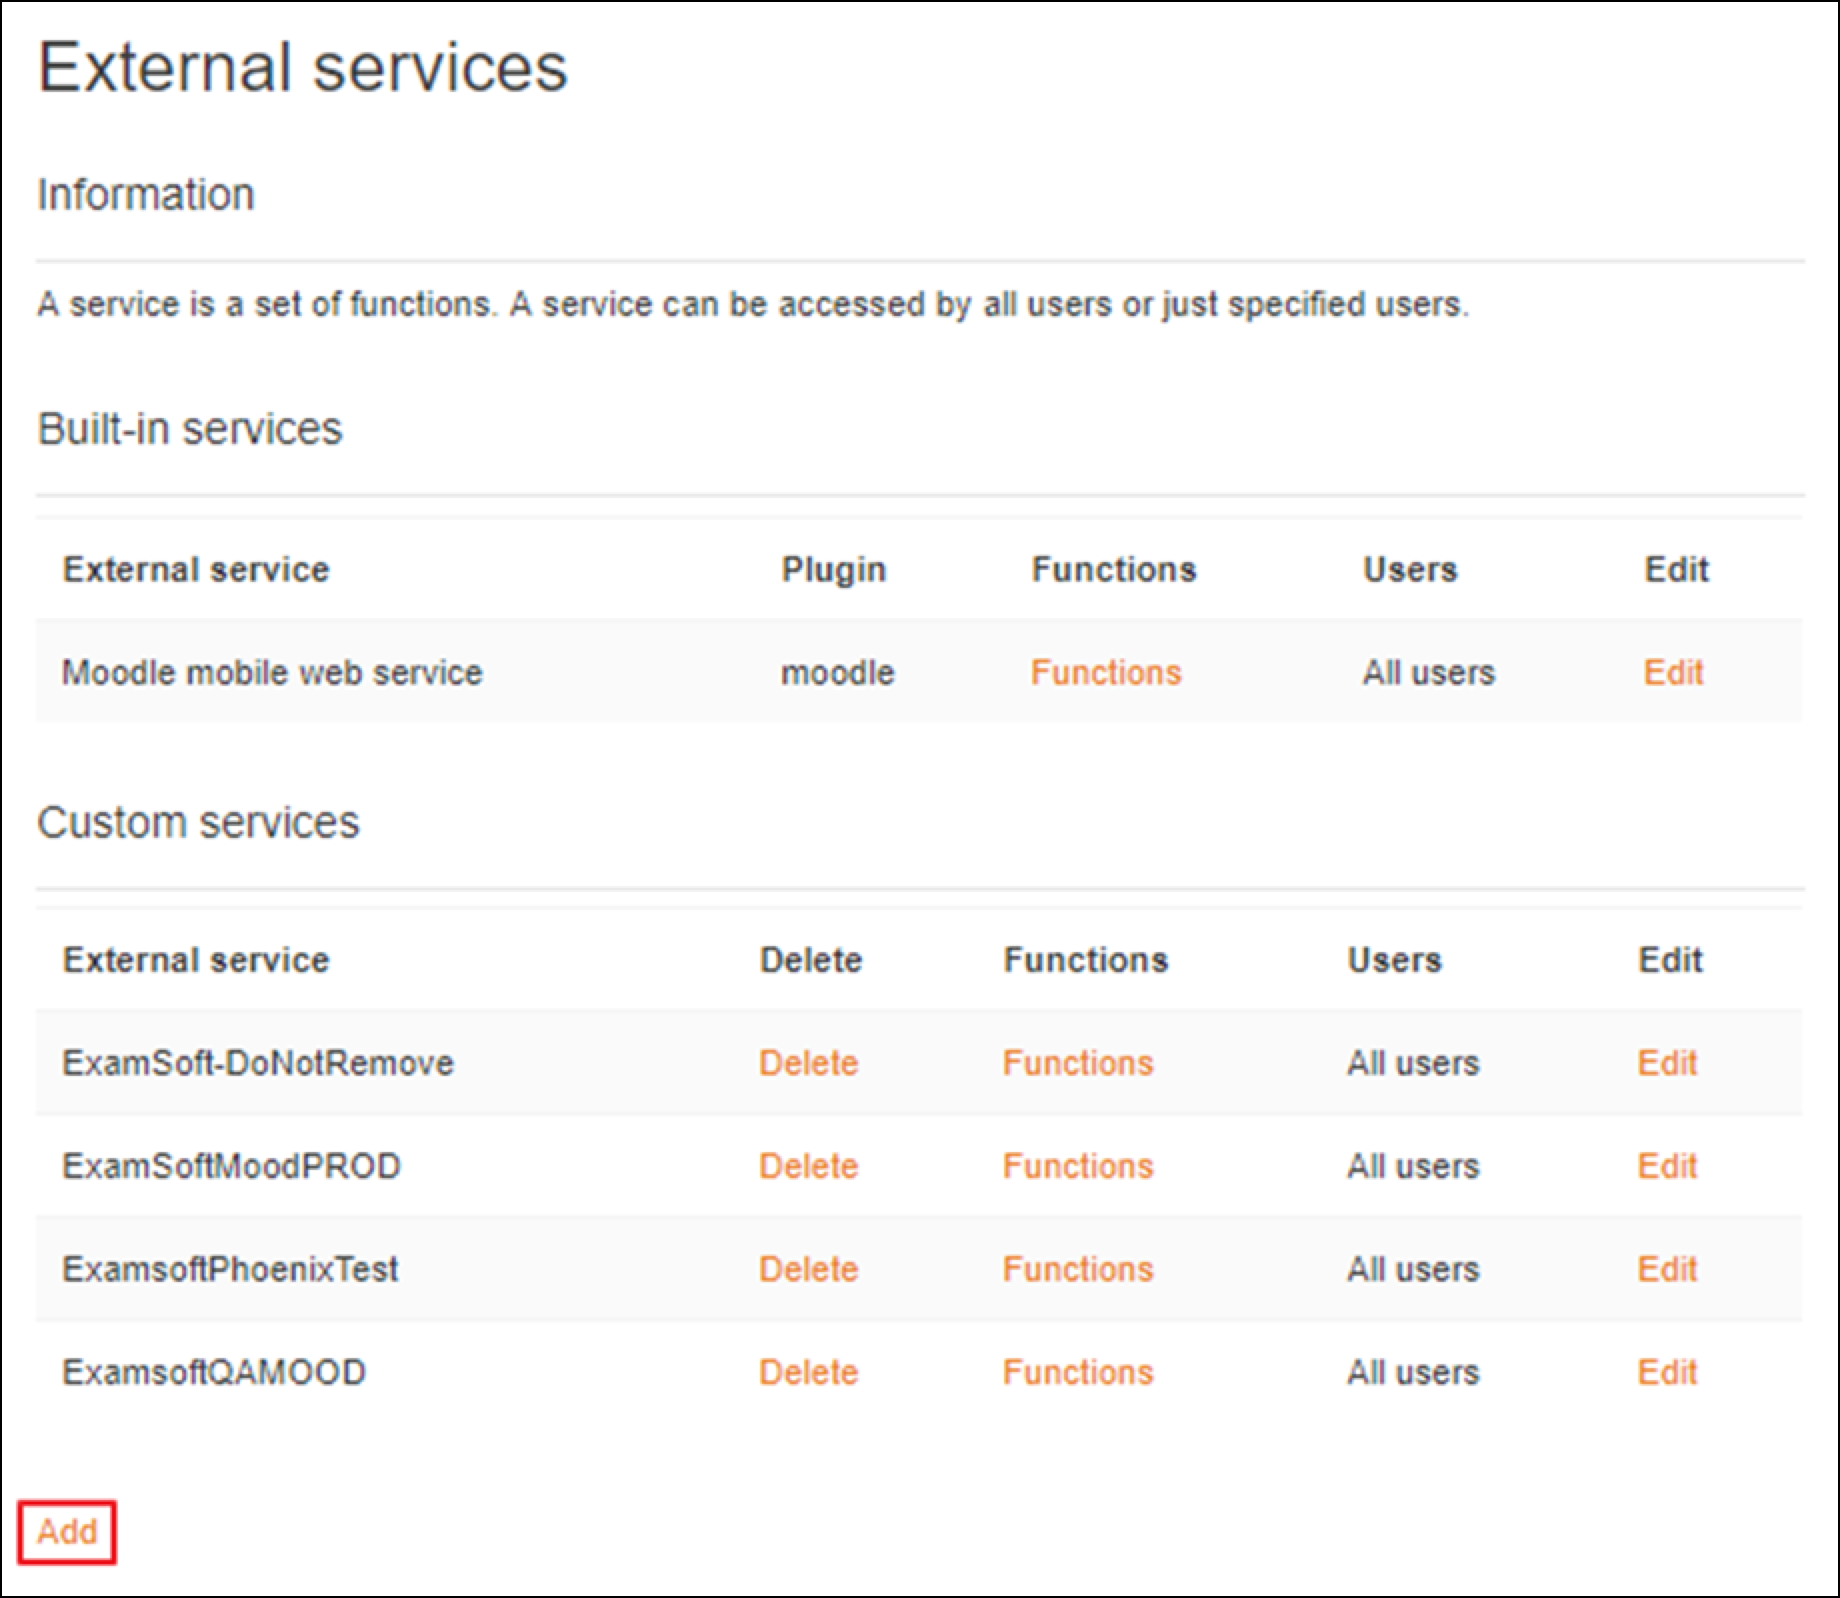1840x1598 pixels.
Task: View Functions of ExamSoft-DoNotRemove
Action: [1078, 1063]
